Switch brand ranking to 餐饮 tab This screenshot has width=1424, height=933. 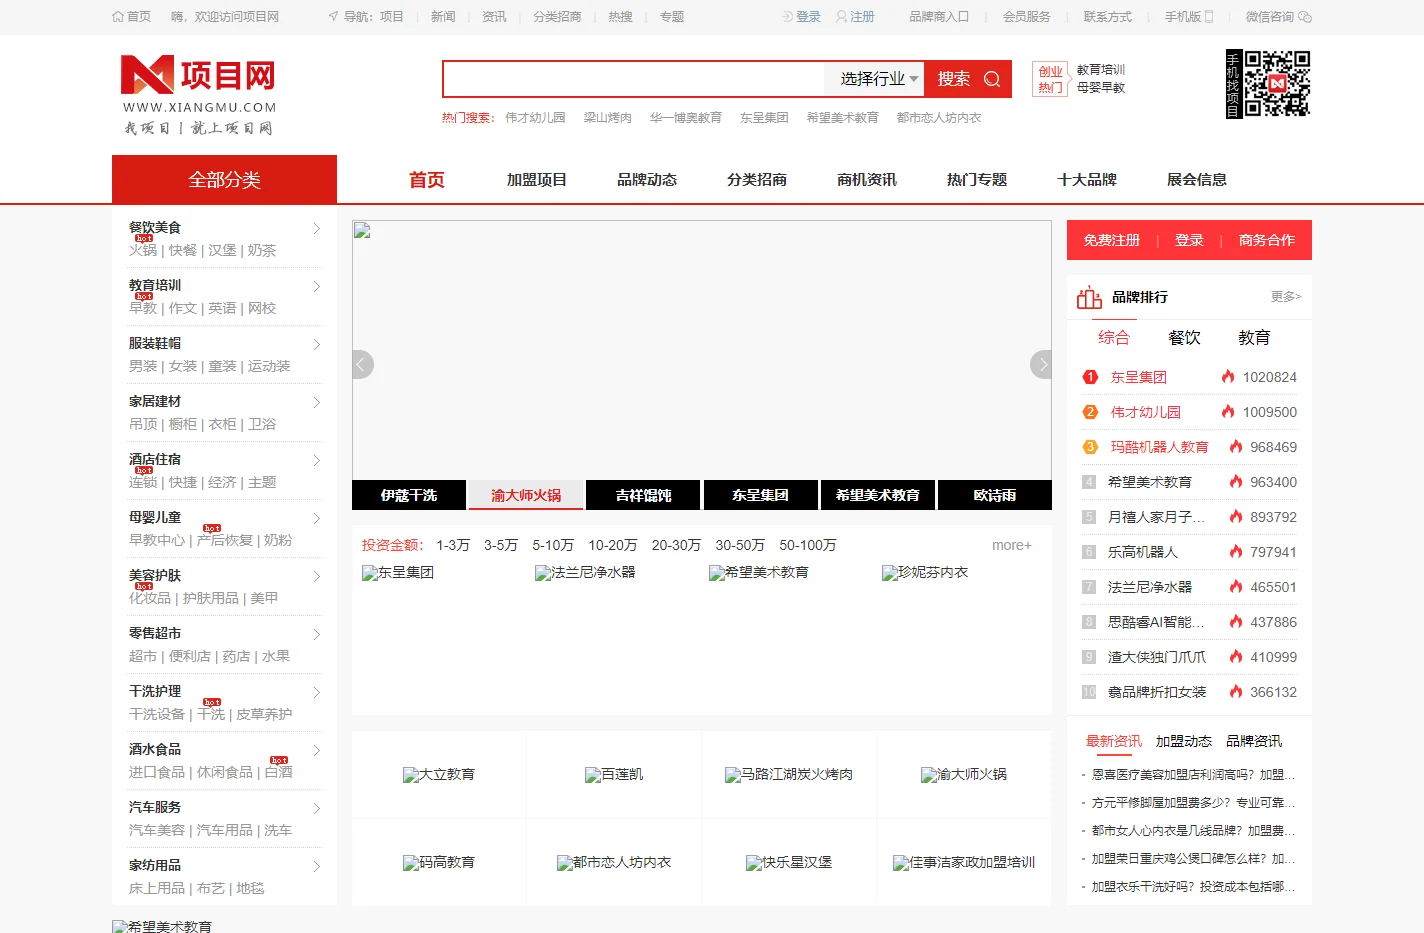[x=1184, y=338]
